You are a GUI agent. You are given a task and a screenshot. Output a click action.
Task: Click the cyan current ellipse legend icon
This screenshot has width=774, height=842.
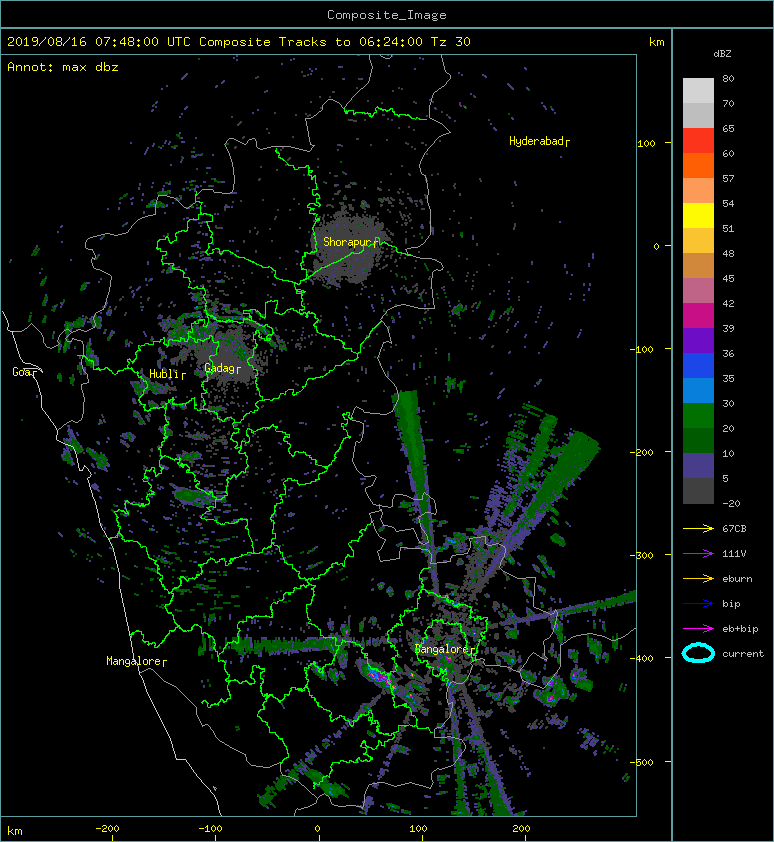[698, 653]
